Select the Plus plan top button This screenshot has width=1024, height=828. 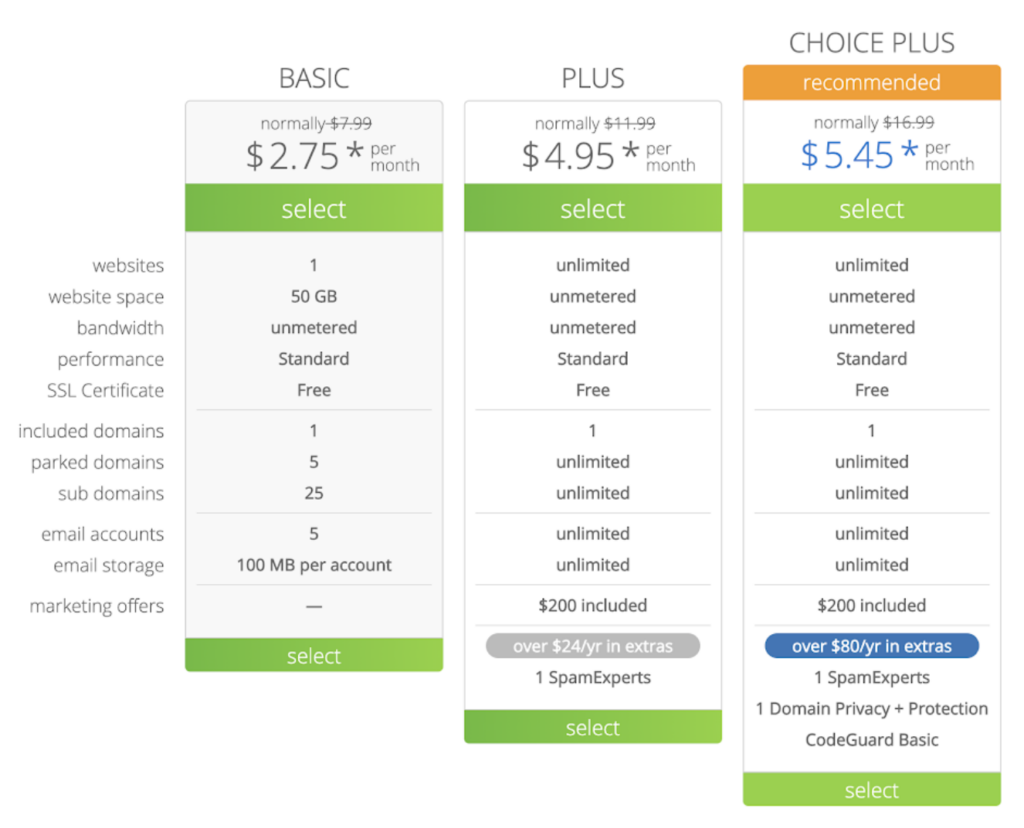(592, 208)
